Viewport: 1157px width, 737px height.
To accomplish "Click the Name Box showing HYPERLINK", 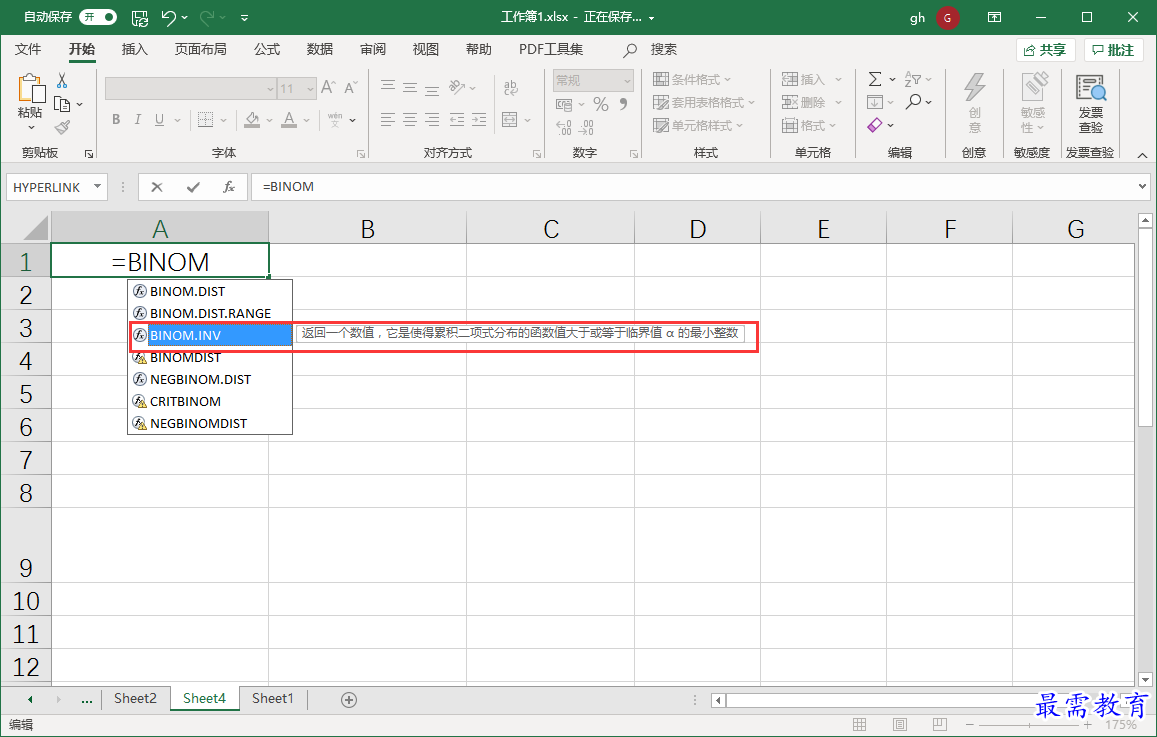I will click(57, 187).
